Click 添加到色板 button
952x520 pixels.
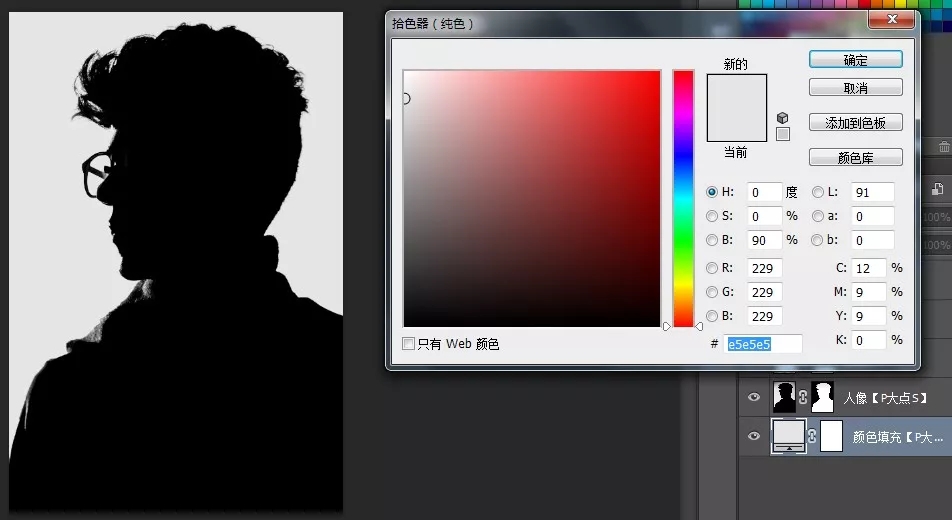(855, 123)
